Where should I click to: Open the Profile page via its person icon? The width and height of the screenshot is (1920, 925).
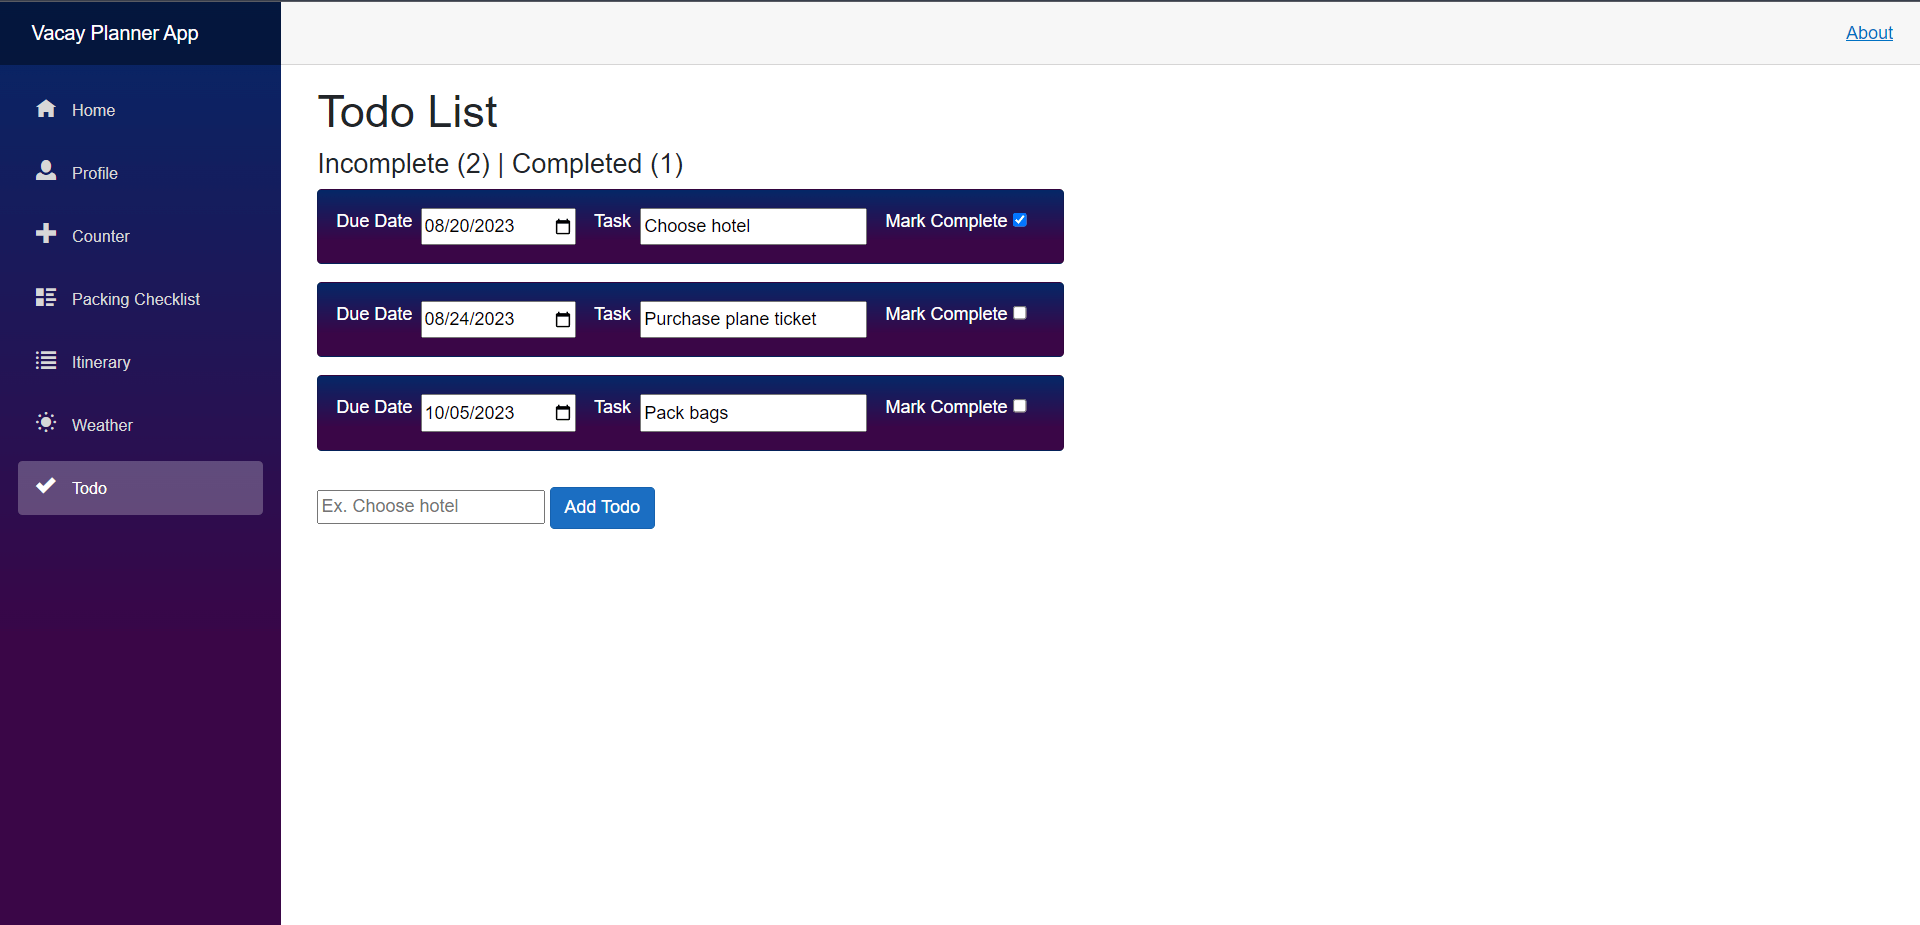tap(46, 172)
